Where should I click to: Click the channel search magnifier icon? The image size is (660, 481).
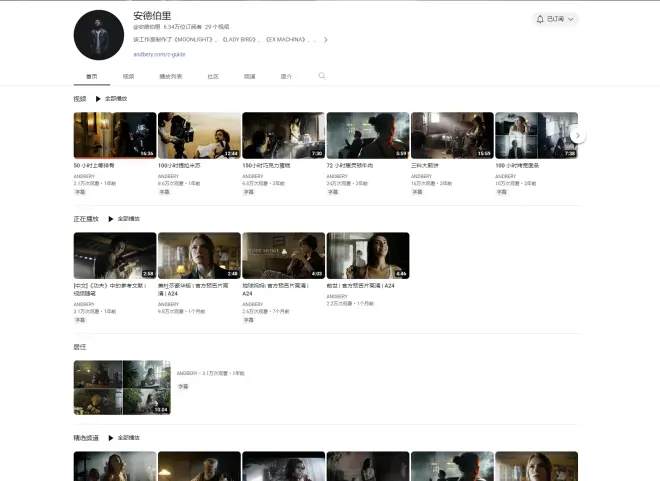(x=322, y=76)
